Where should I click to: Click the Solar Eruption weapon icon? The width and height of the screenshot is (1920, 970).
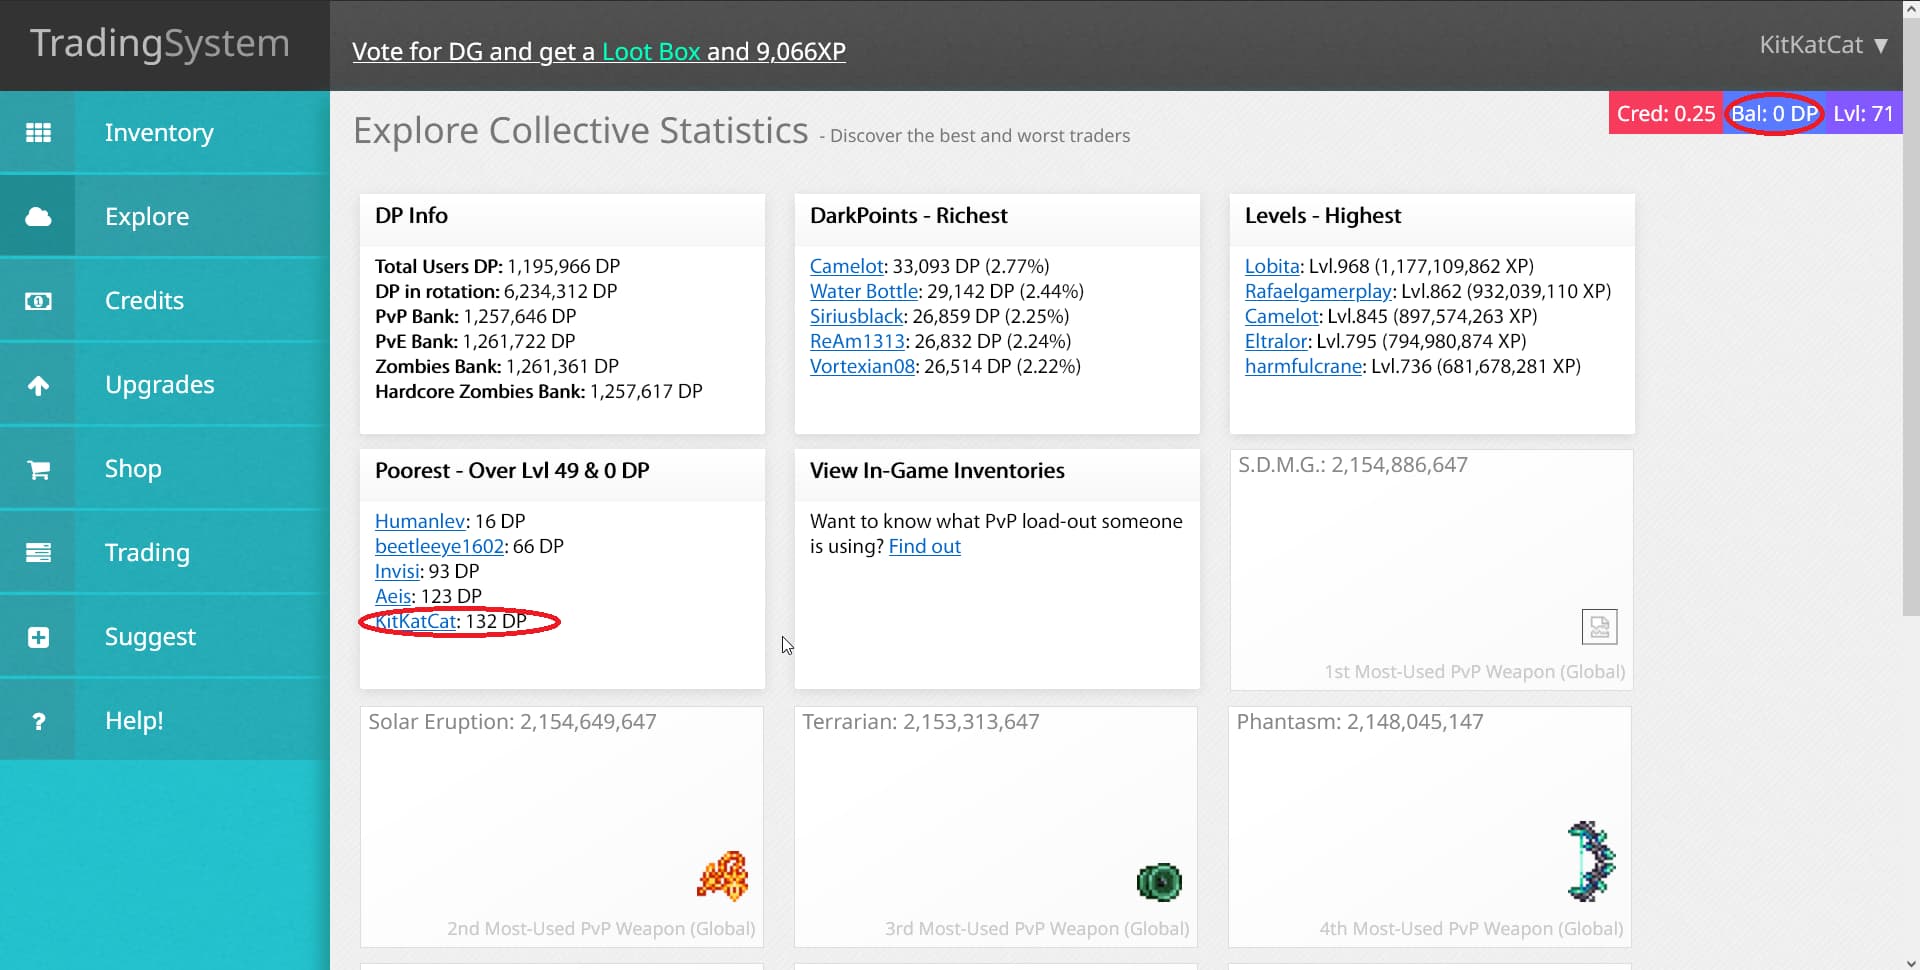tap(723, 876)
